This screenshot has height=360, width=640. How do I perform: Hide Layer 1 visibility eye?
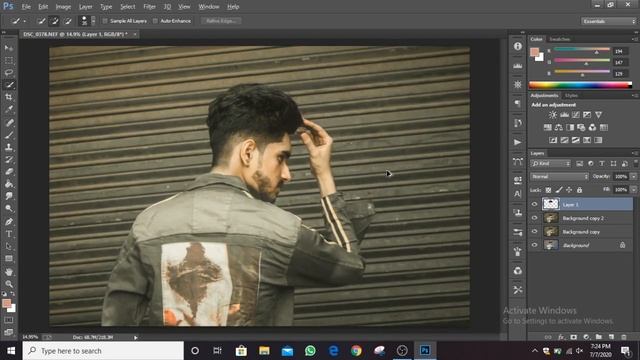[x=534, y=204]
